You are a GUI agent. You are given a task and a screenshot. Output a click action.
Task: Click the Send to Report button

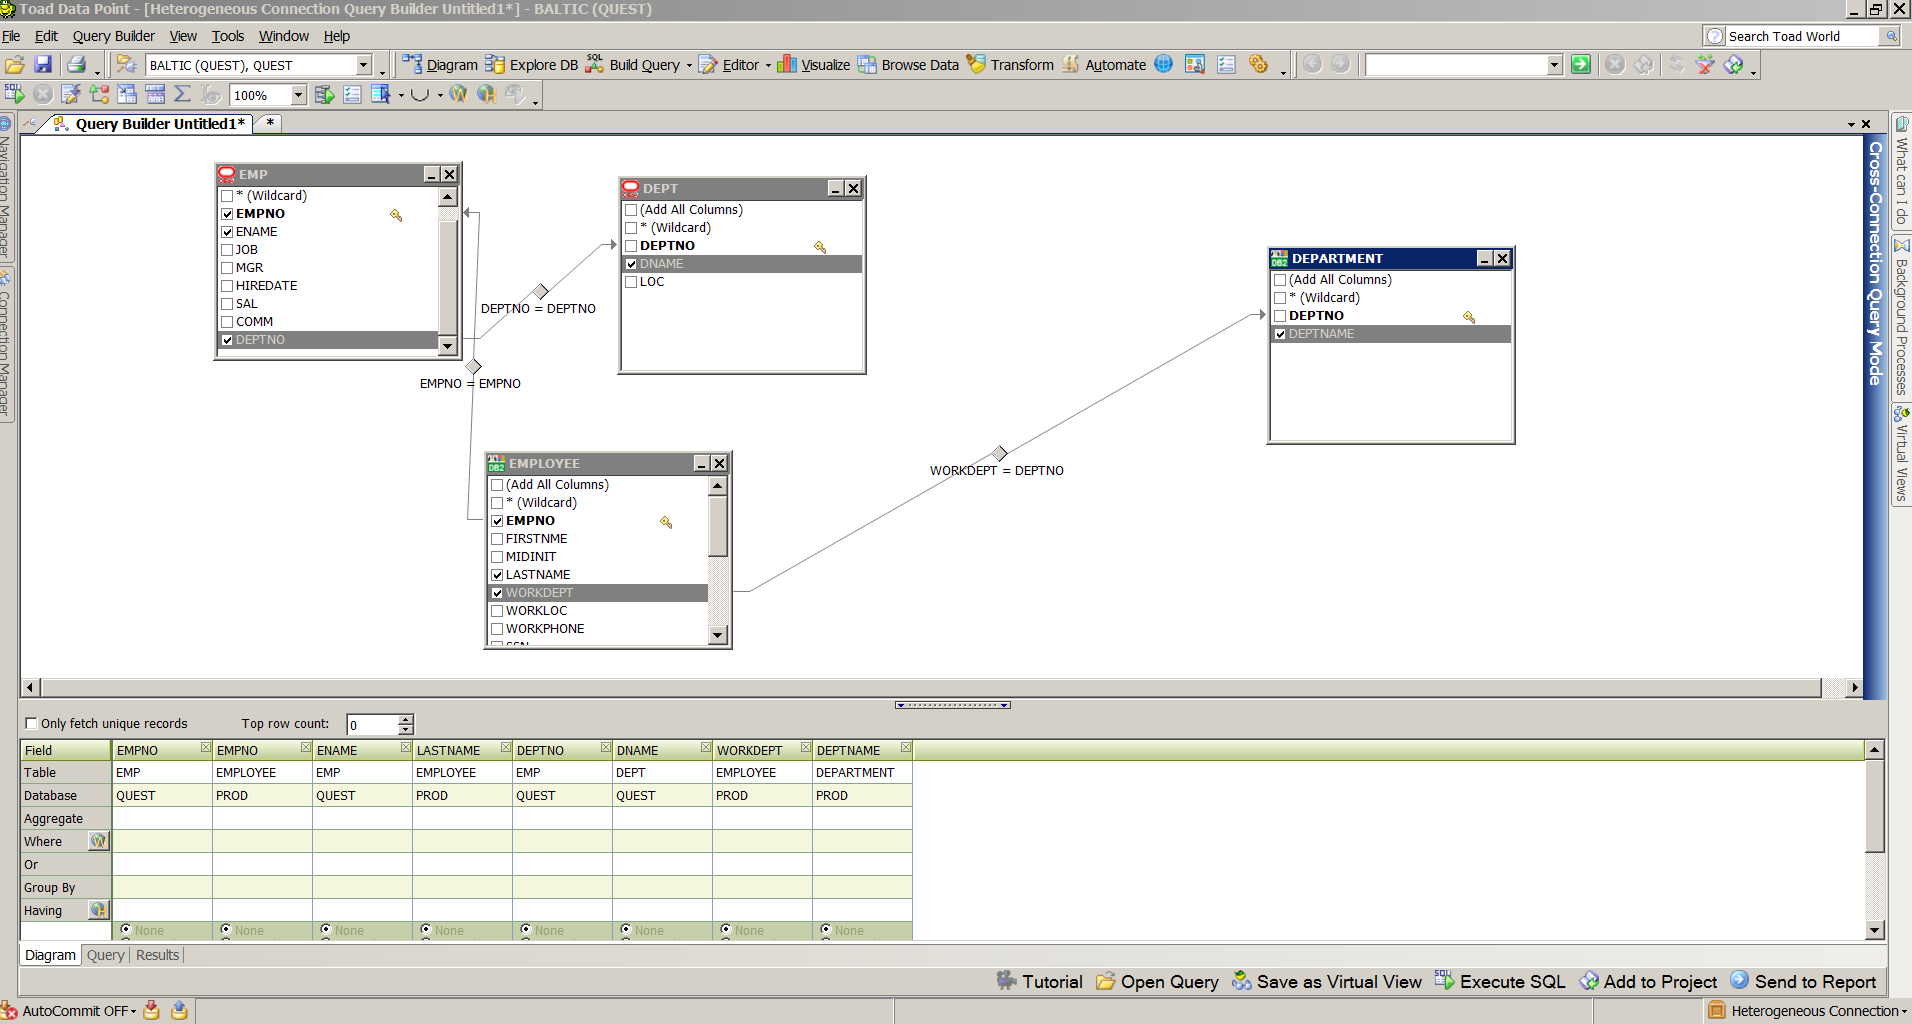(1802, 982)
